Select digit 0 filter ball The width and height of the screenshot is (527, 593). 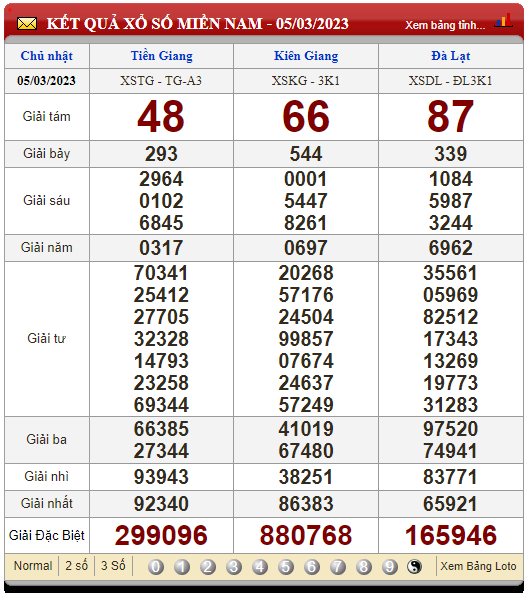pyautogui.click(x=156, y=567)
